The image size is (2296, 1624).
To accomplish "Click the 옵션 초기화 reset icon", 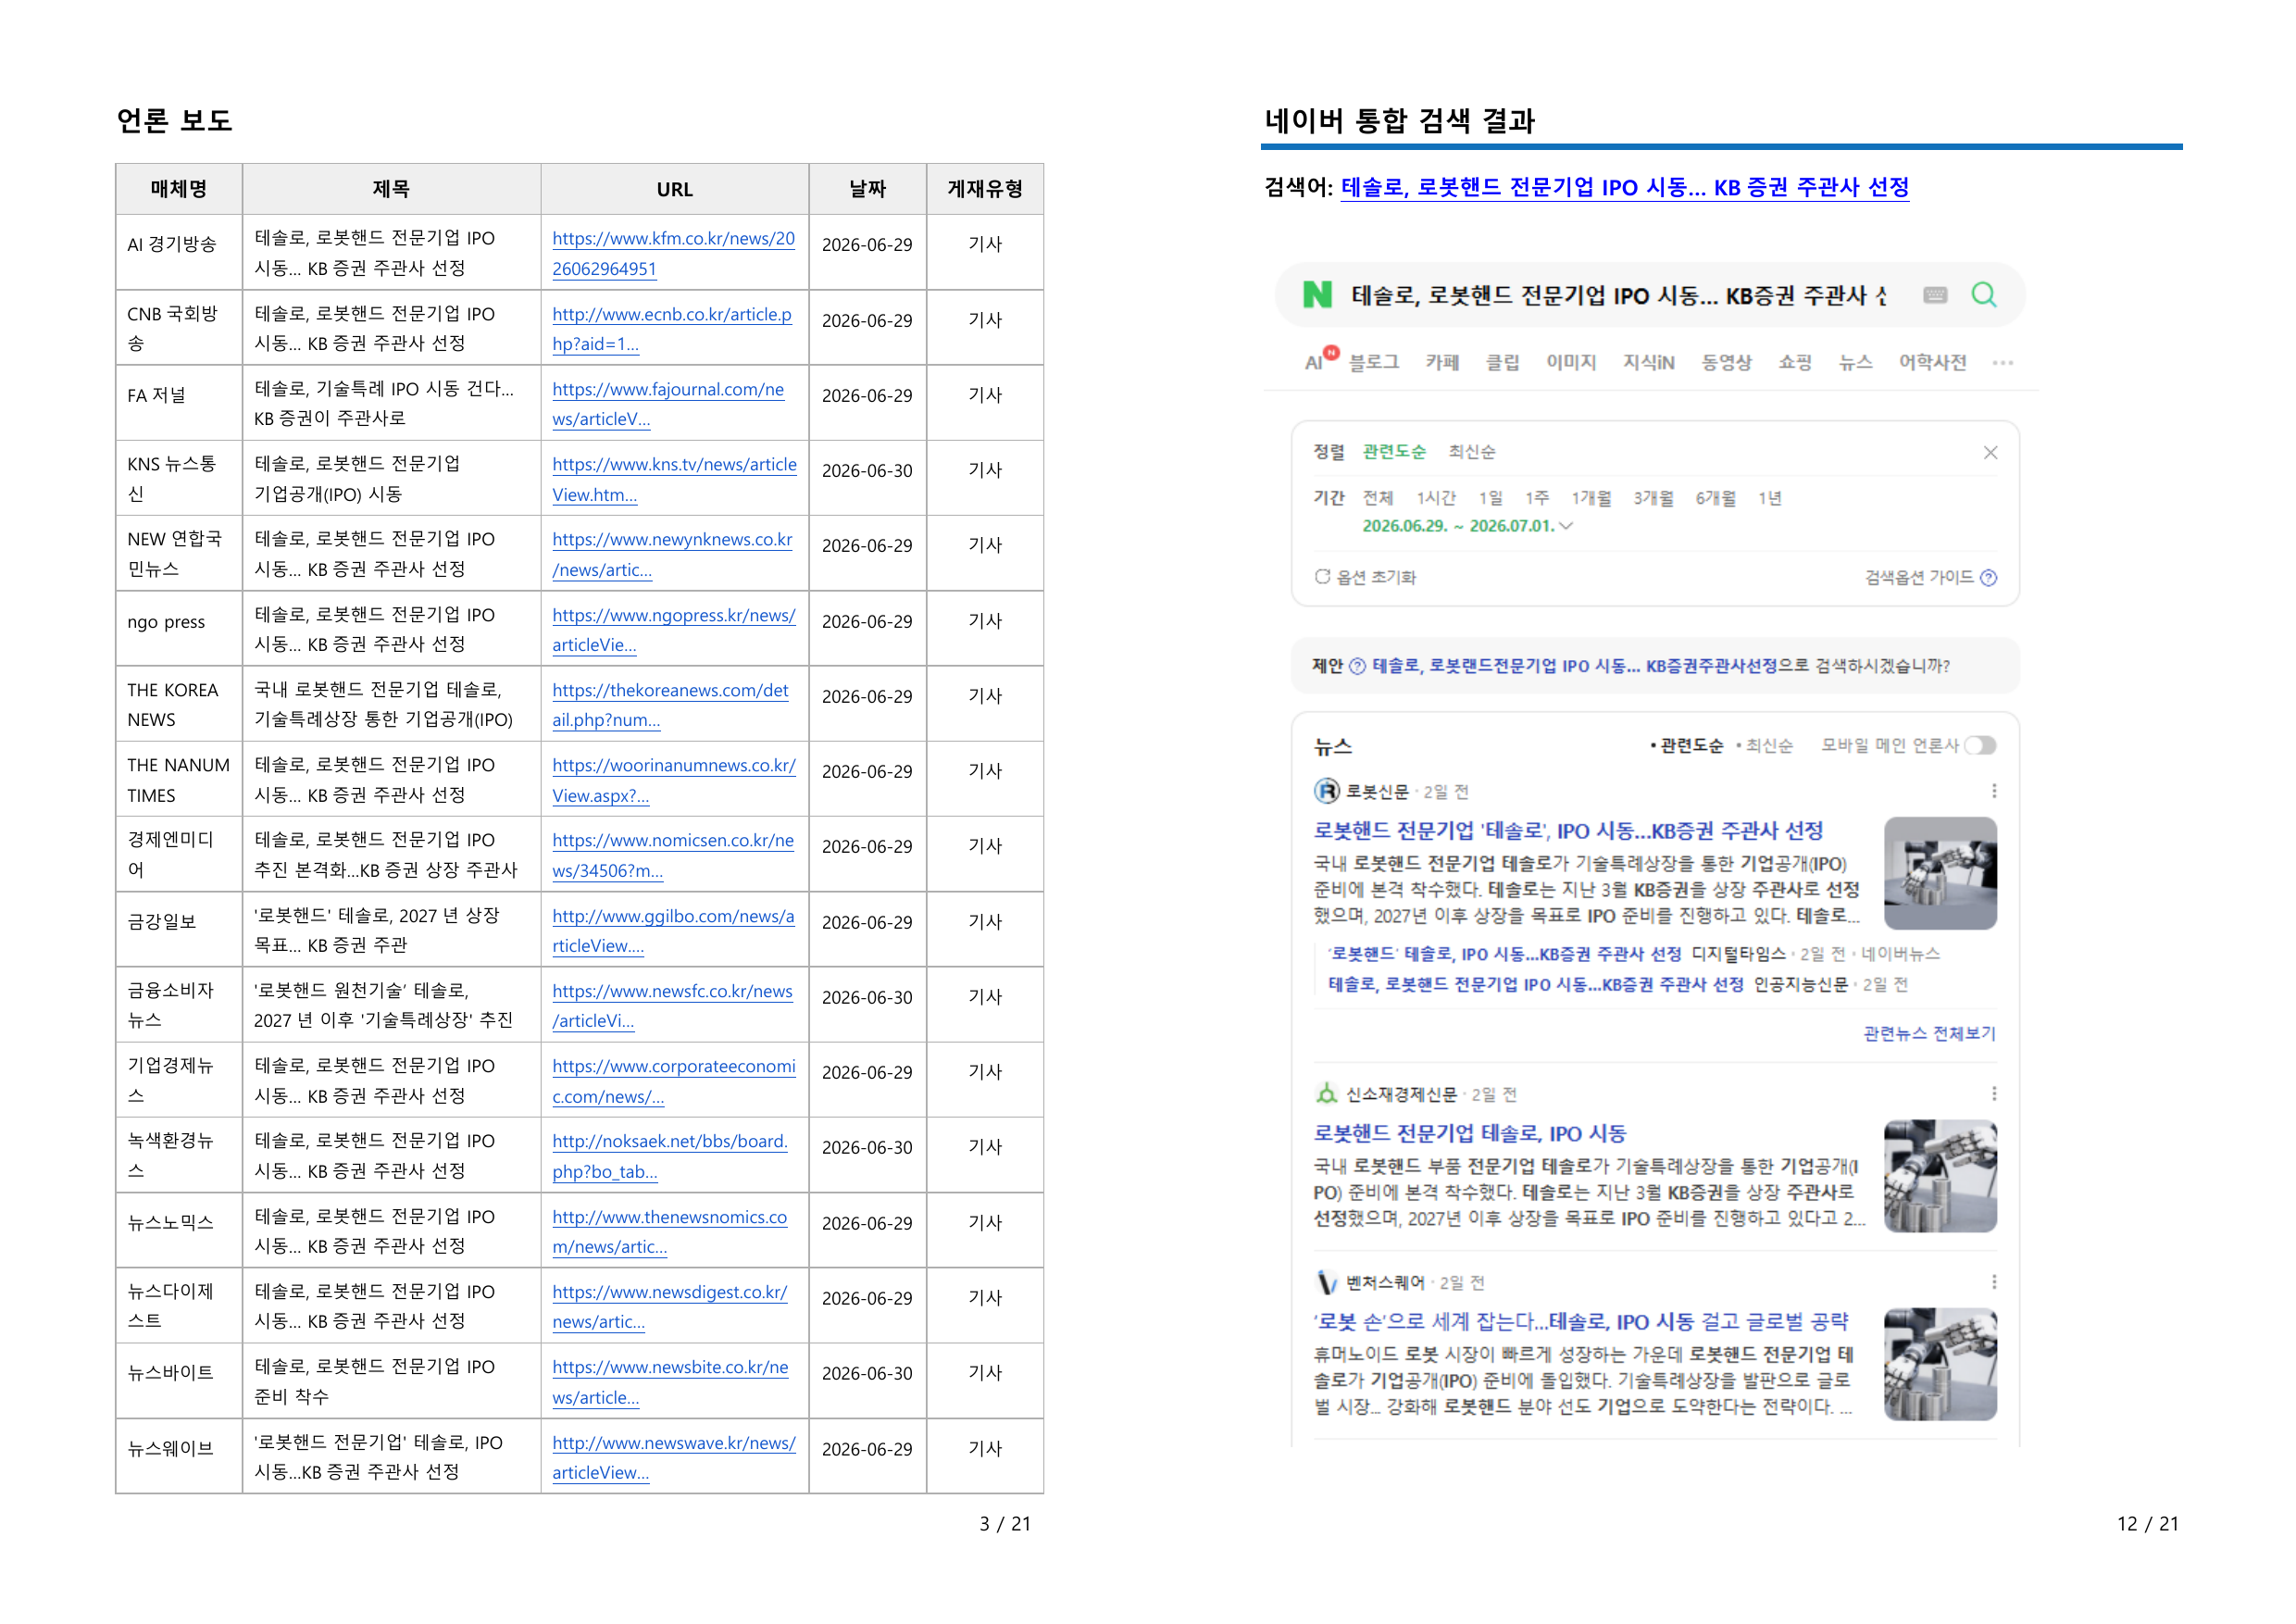I will [x=1322, y=577].
